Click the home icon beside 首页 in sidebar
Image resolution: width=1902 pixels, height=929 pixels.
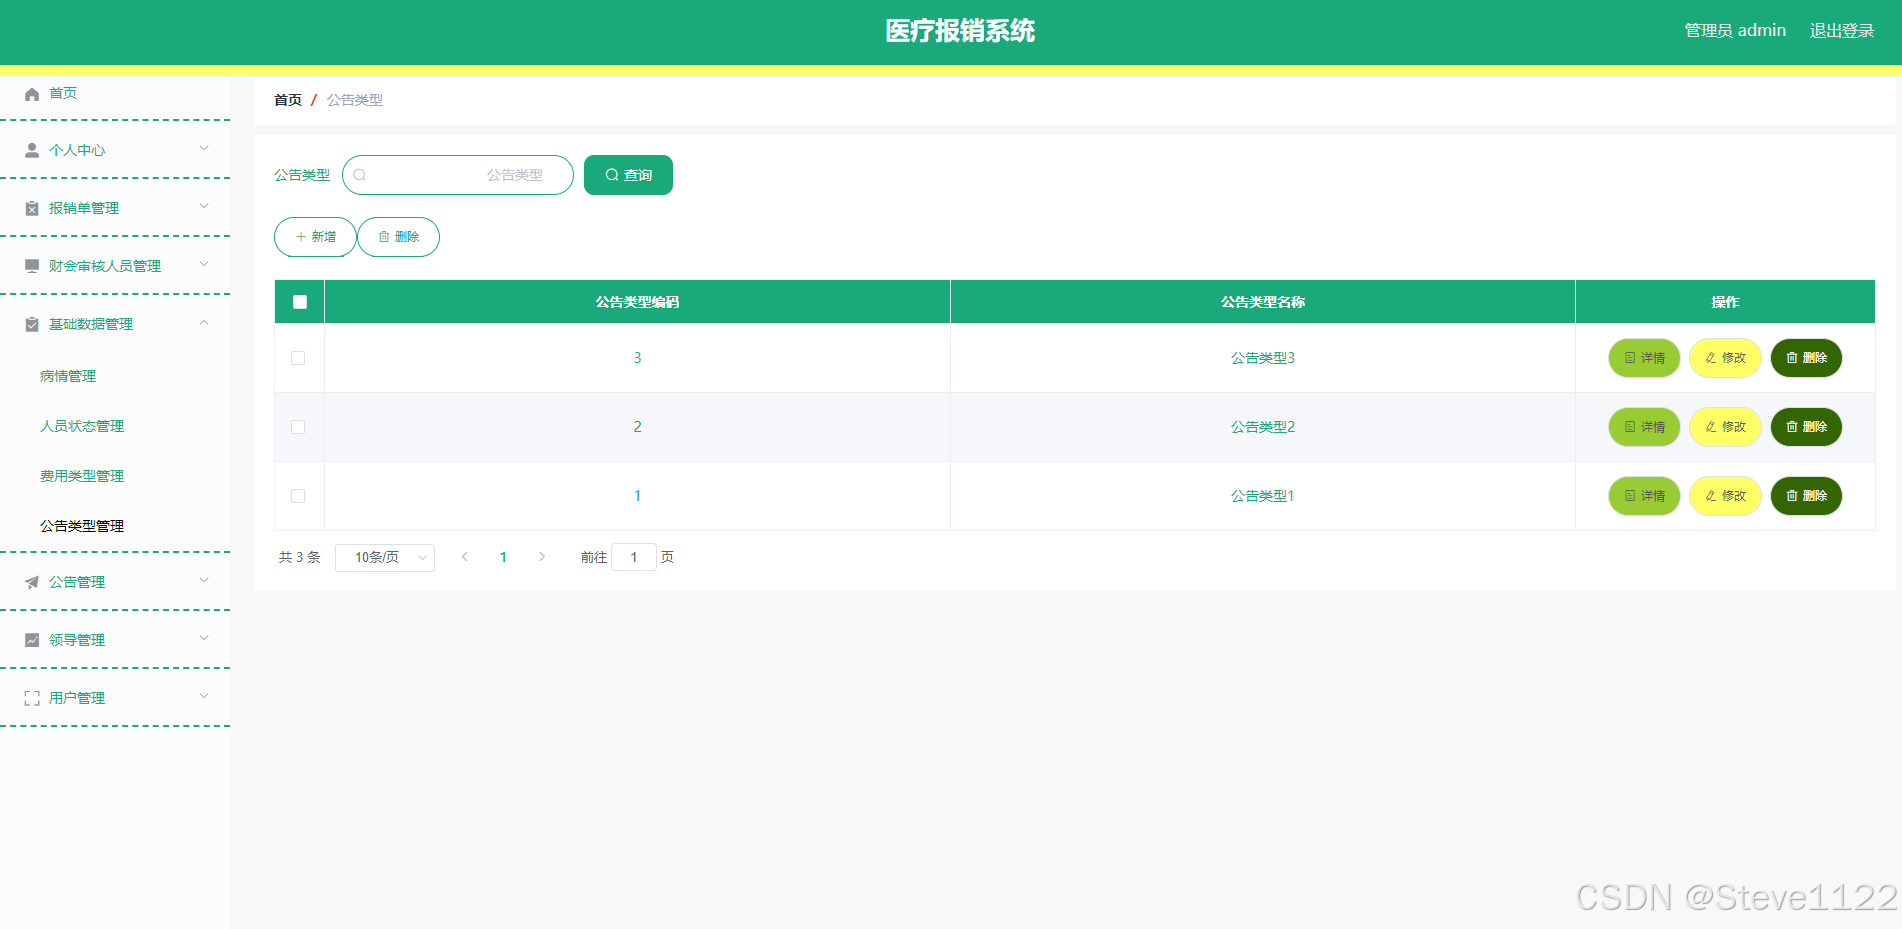click(x=32, y=94)
